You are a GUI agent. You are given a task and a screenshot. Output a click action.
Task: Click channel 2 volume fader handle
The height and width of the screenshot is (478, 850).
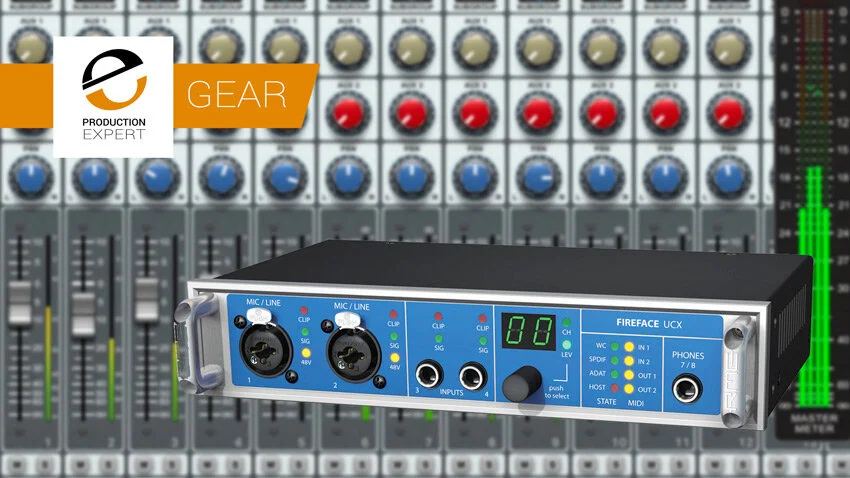[83, 314]
